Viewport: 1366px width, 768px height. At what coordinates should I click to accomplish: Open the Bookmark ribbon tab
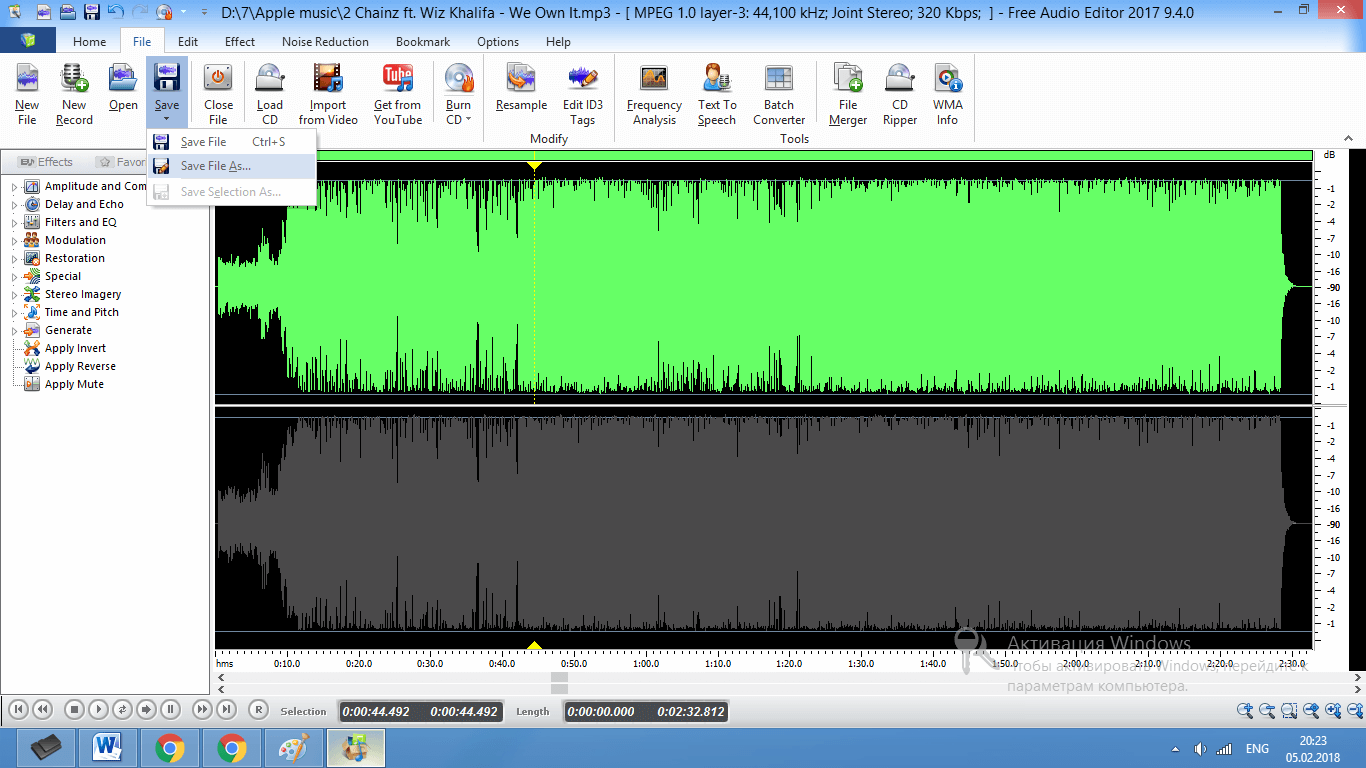tap(423, 42)
